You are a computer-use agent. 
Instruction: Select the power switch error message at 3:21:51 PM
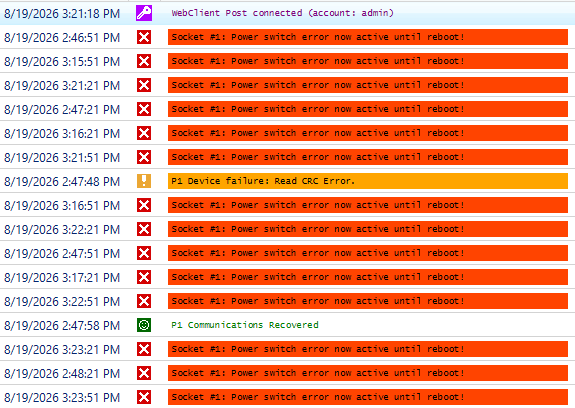pos(368,157)
